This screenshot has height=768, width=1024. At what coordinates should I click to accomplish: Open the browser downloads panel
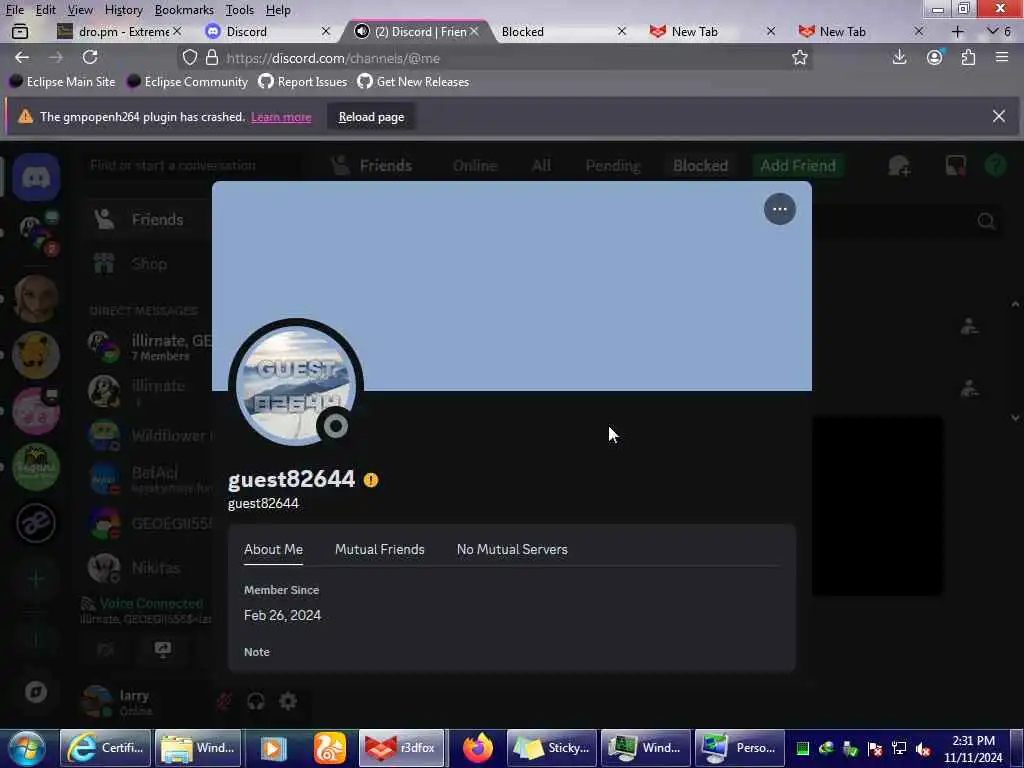pyautogui.click(x=899, y=57)
